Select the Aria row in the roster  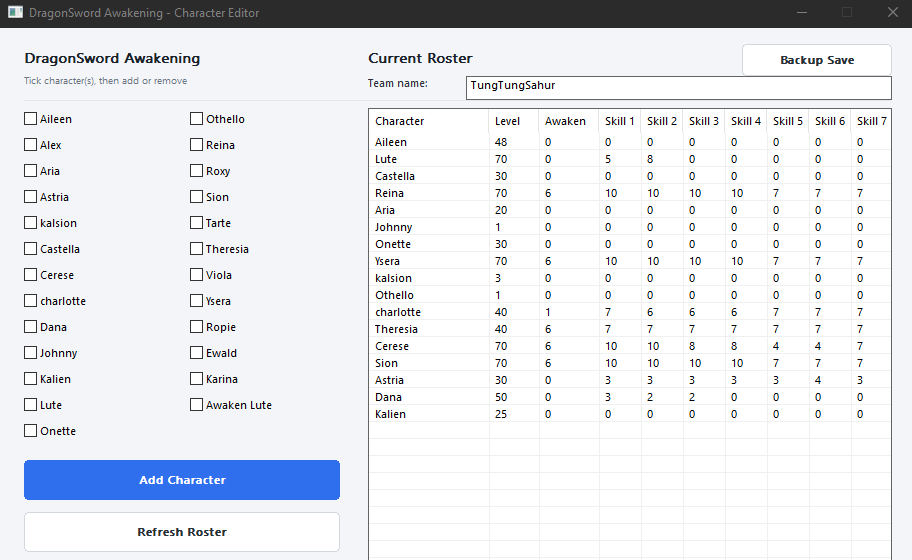click(x=629, y=210)
